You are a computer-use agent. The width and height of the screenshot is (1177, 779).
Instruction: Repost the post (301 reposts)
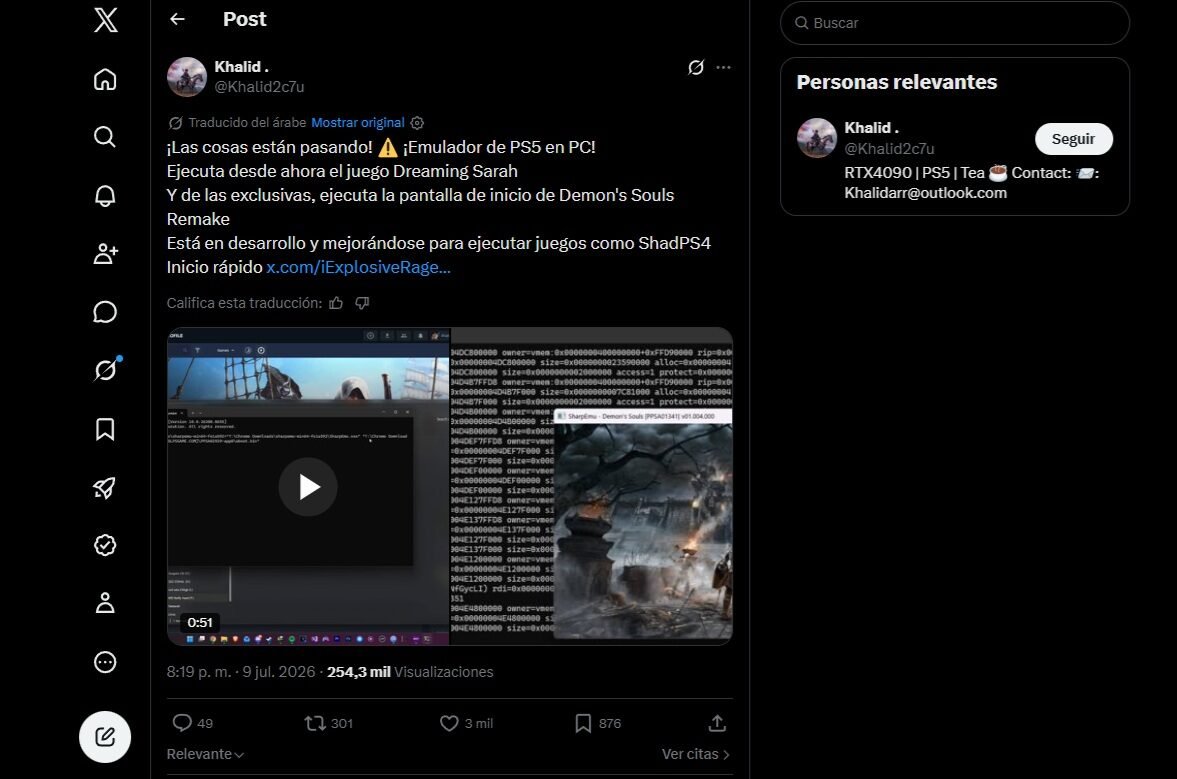pos(328,723)
